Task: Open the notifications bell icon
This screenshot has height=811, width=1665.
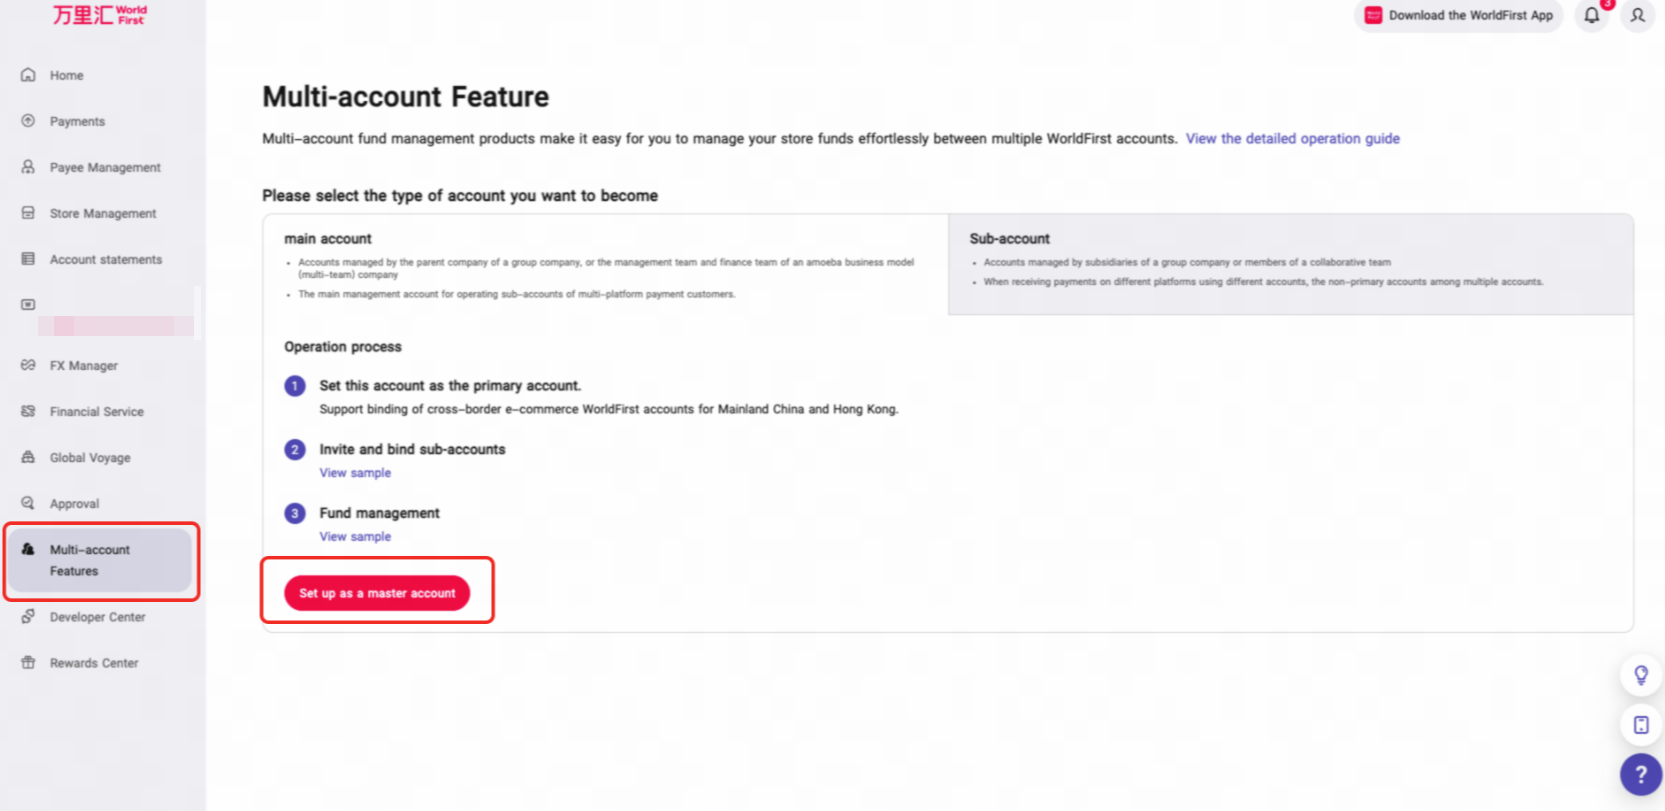Action: coord(1591,15)
